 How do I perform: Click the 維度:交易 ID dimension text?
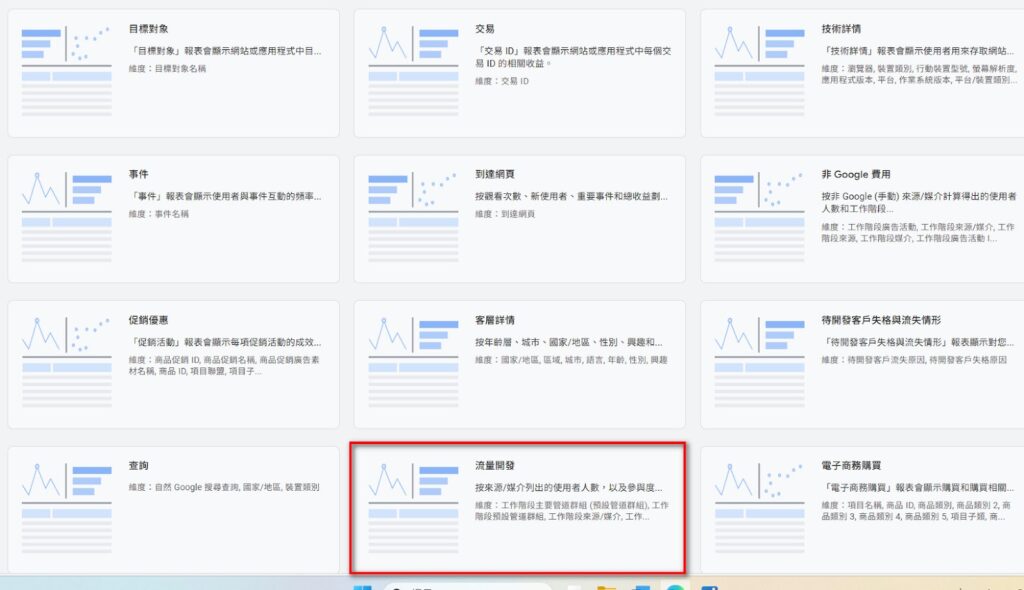502,81
